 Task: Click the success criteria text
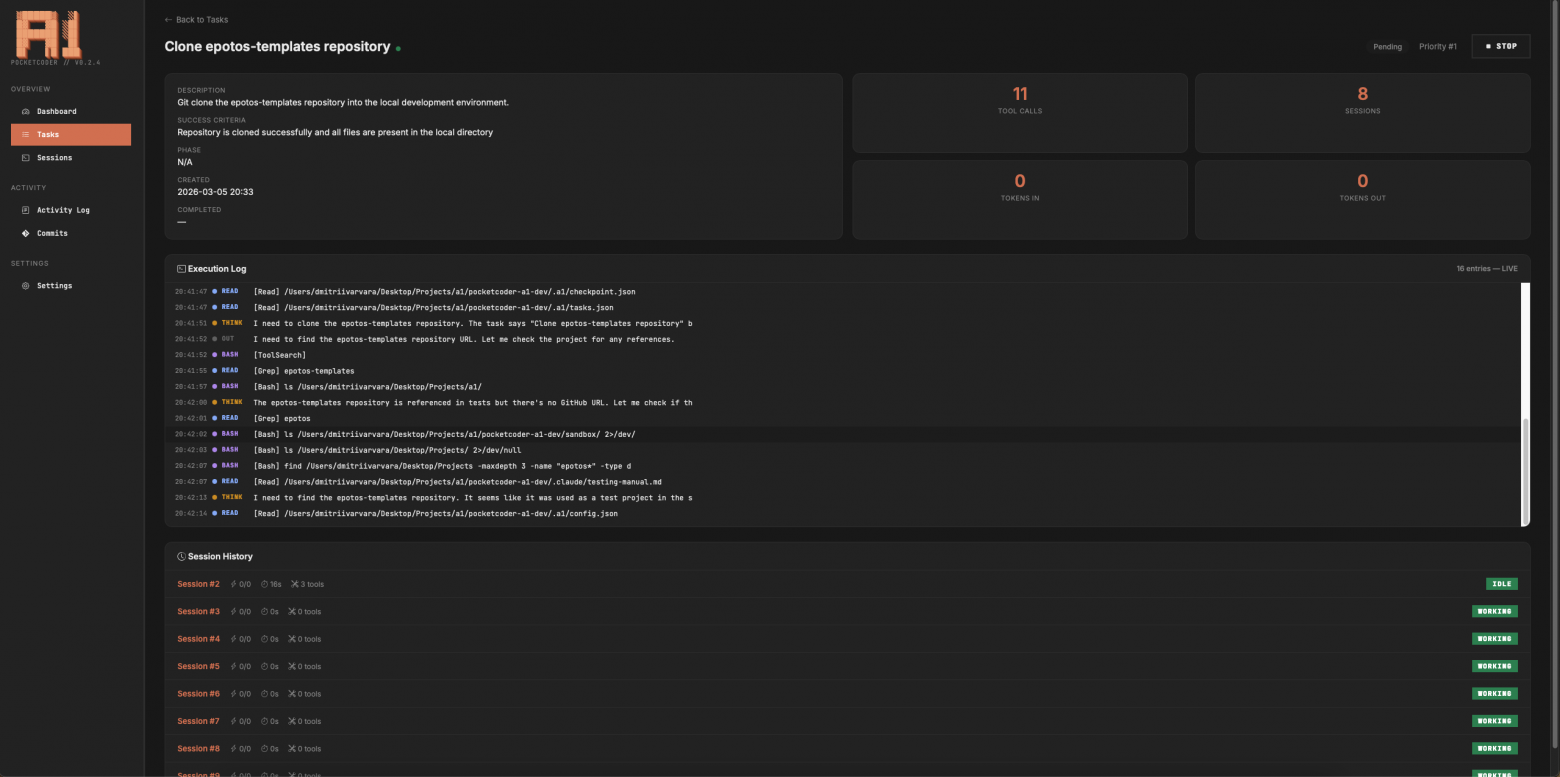tap(335, 132)
